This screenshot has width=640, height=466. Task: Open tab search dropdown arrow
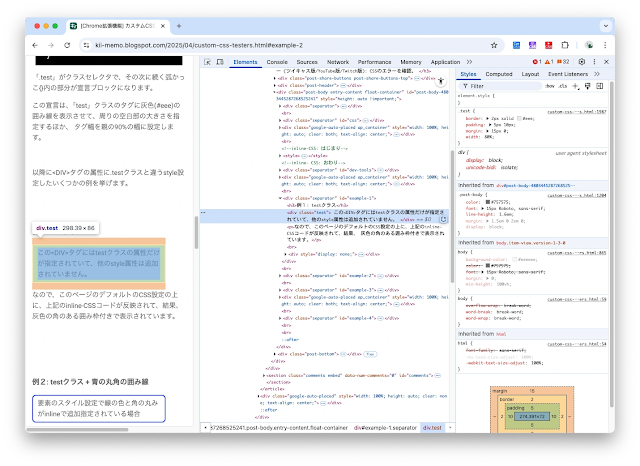[x=606, y=26]
